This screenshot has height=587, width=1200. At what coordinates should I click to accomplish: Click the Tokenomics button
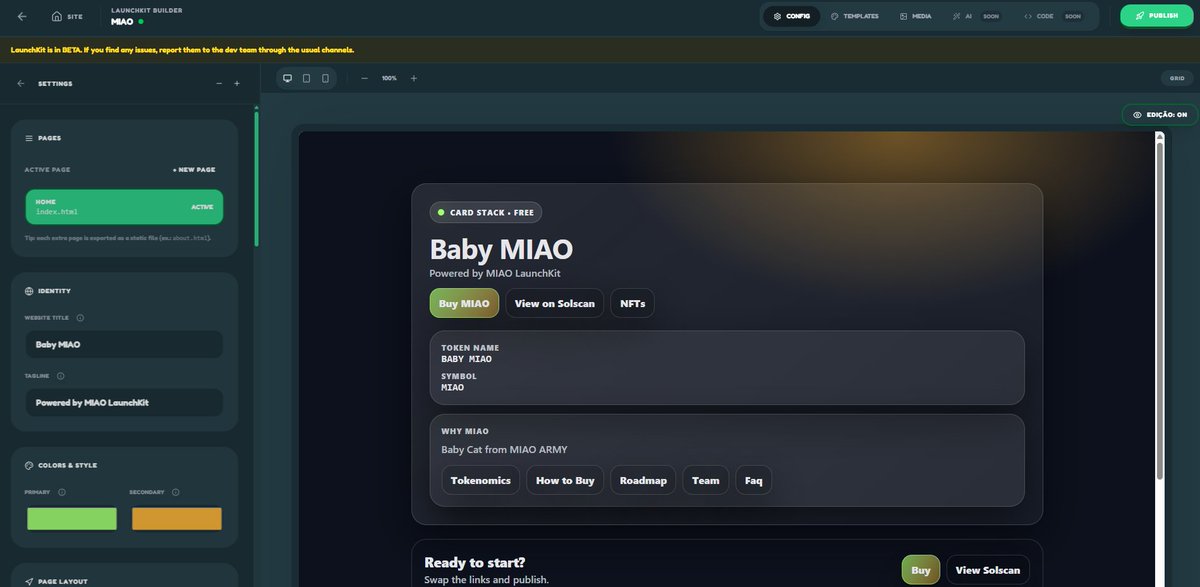(x=481, y=480)
